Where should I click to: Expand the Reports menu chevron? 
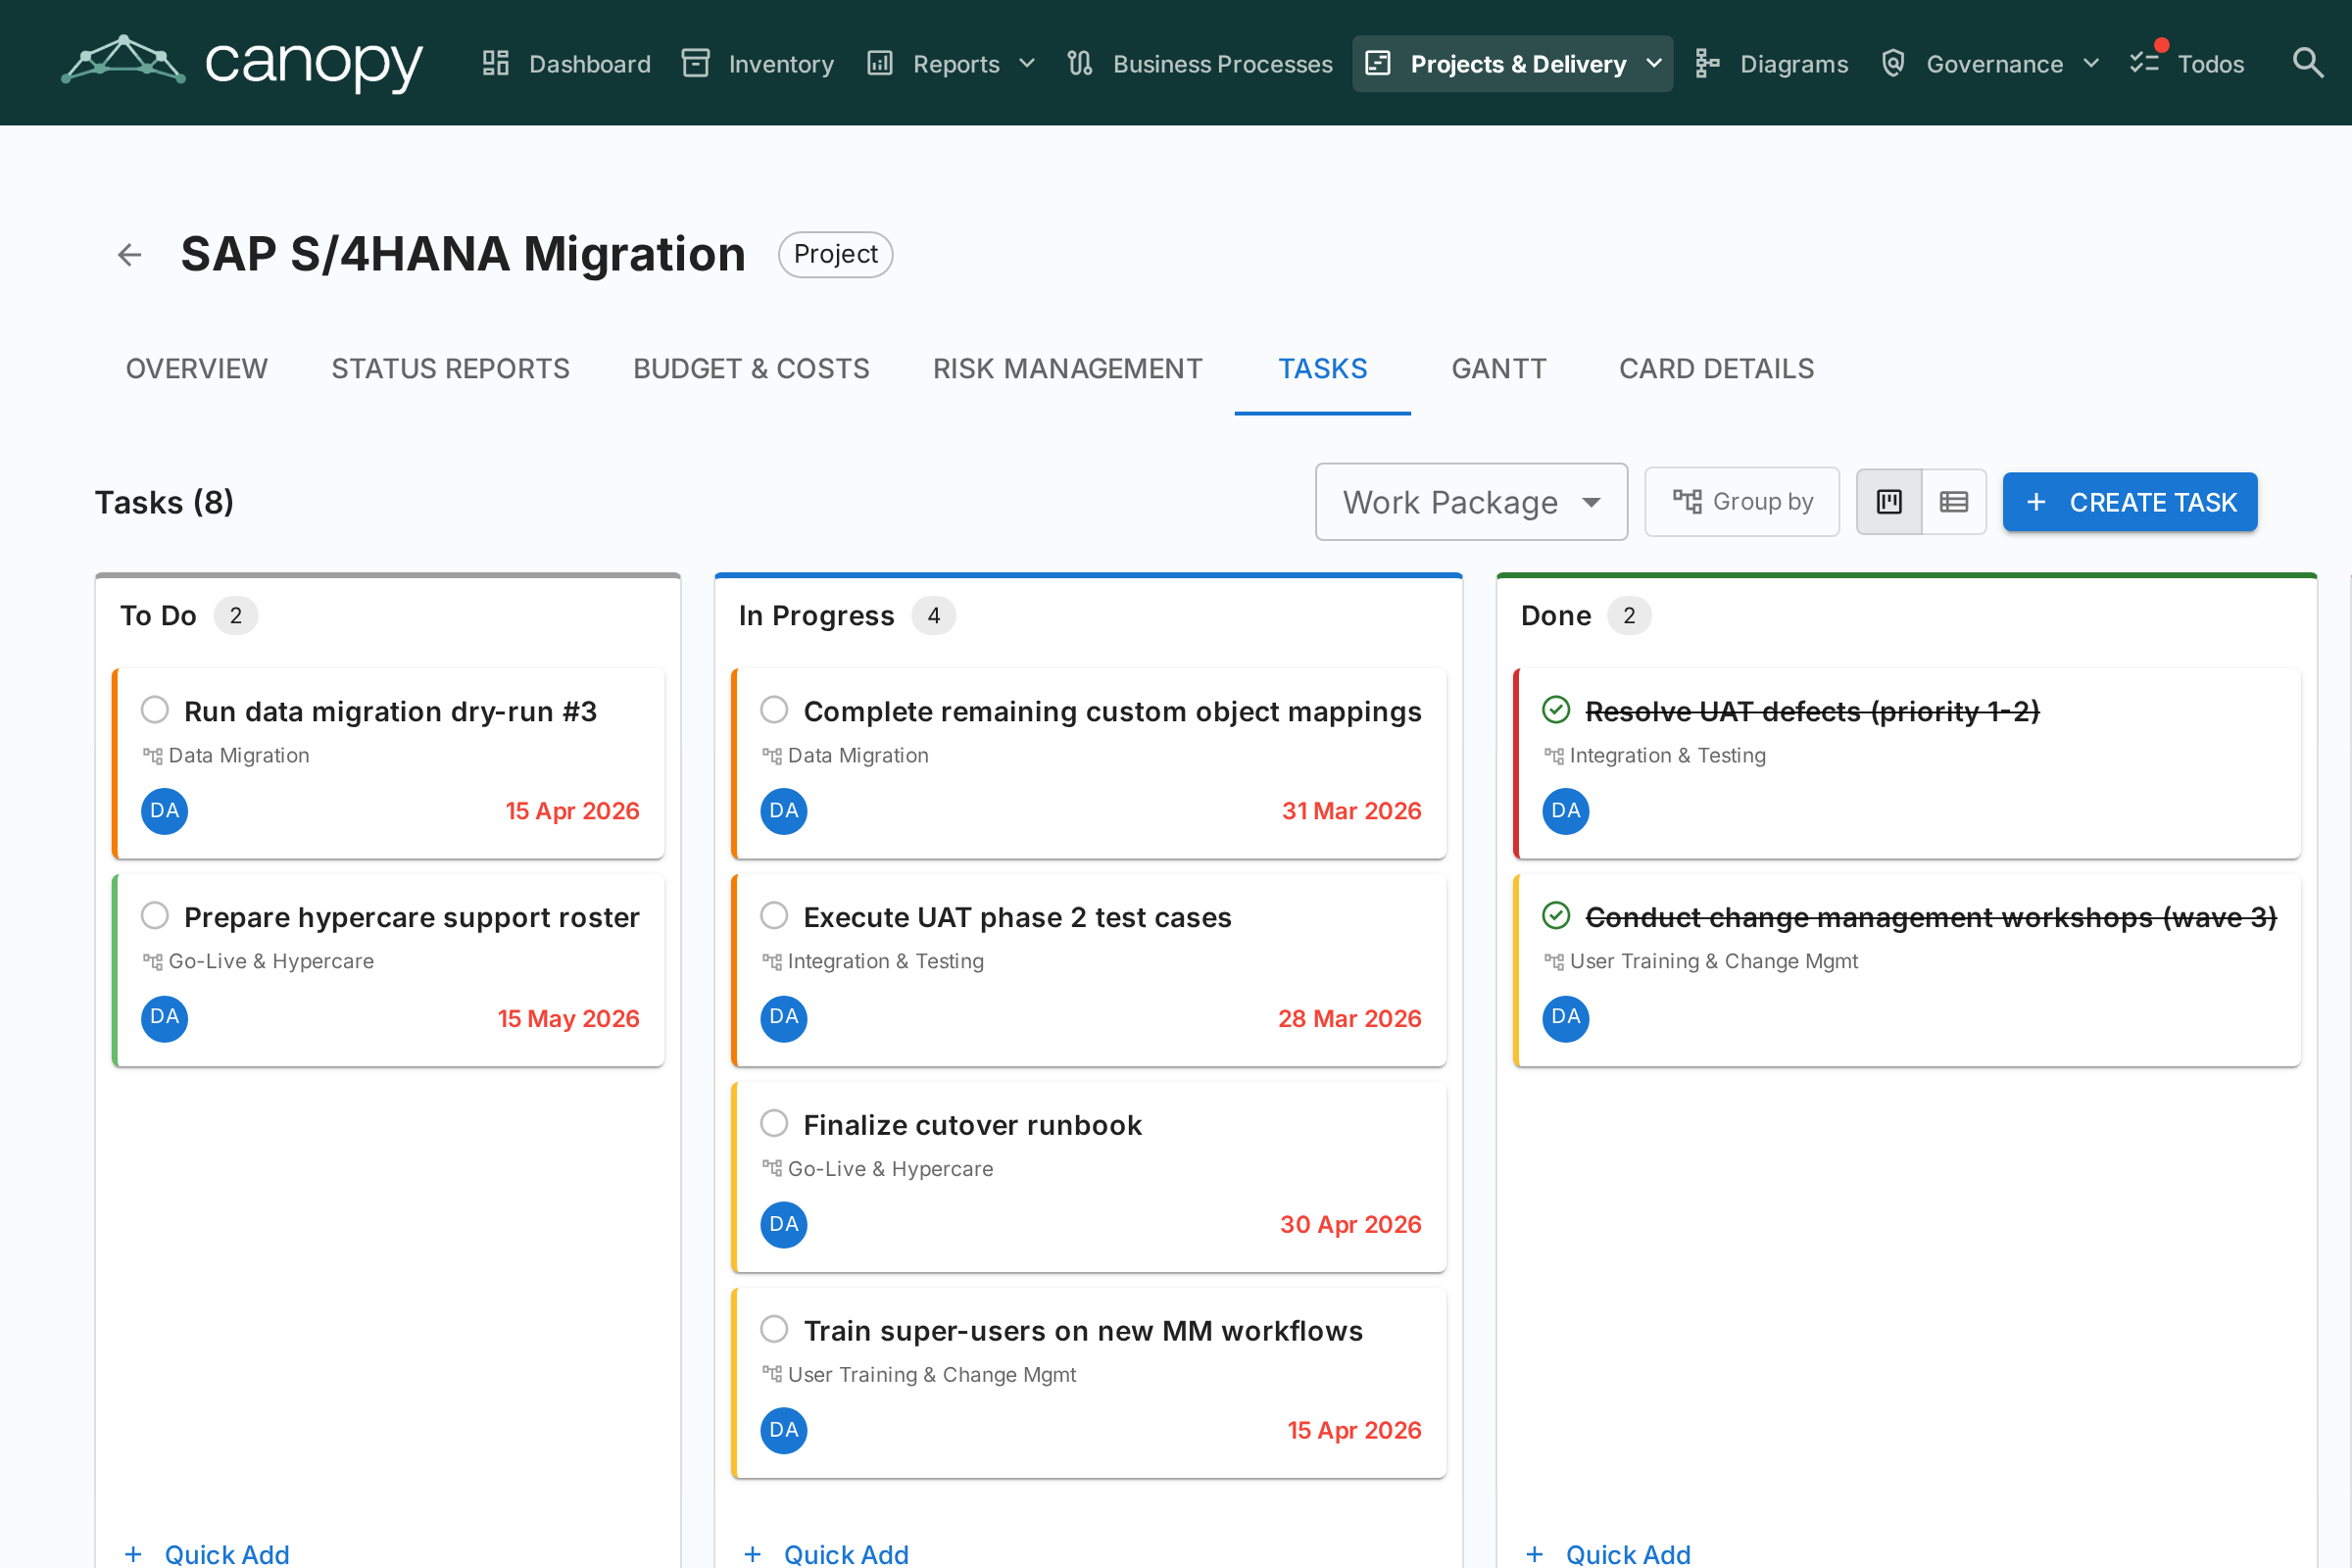click(x=1027, y=63)
